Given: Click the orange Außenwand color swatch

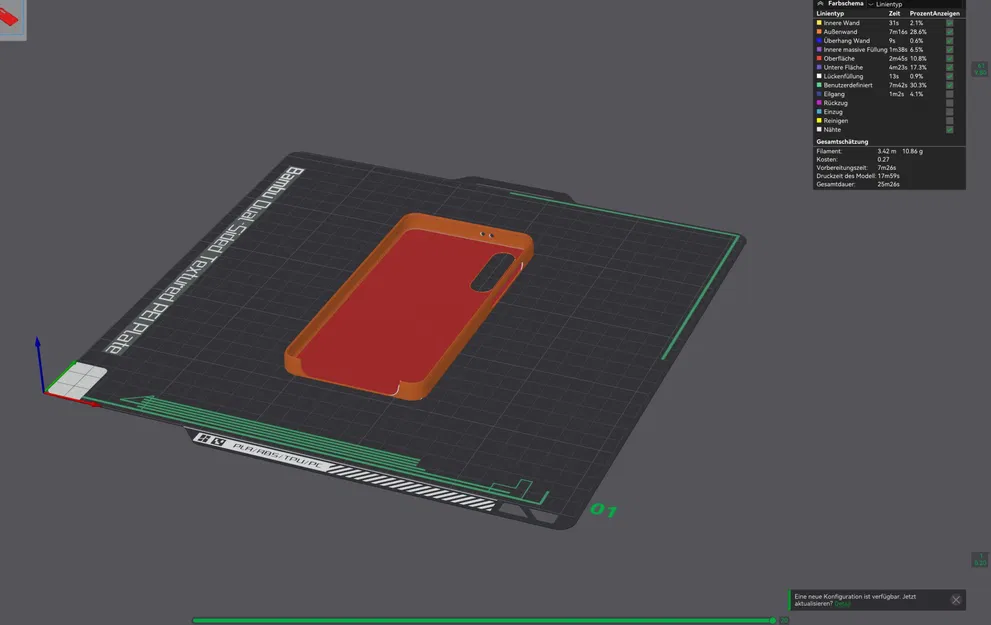Looking at the screenshot, I should (819, 32).
